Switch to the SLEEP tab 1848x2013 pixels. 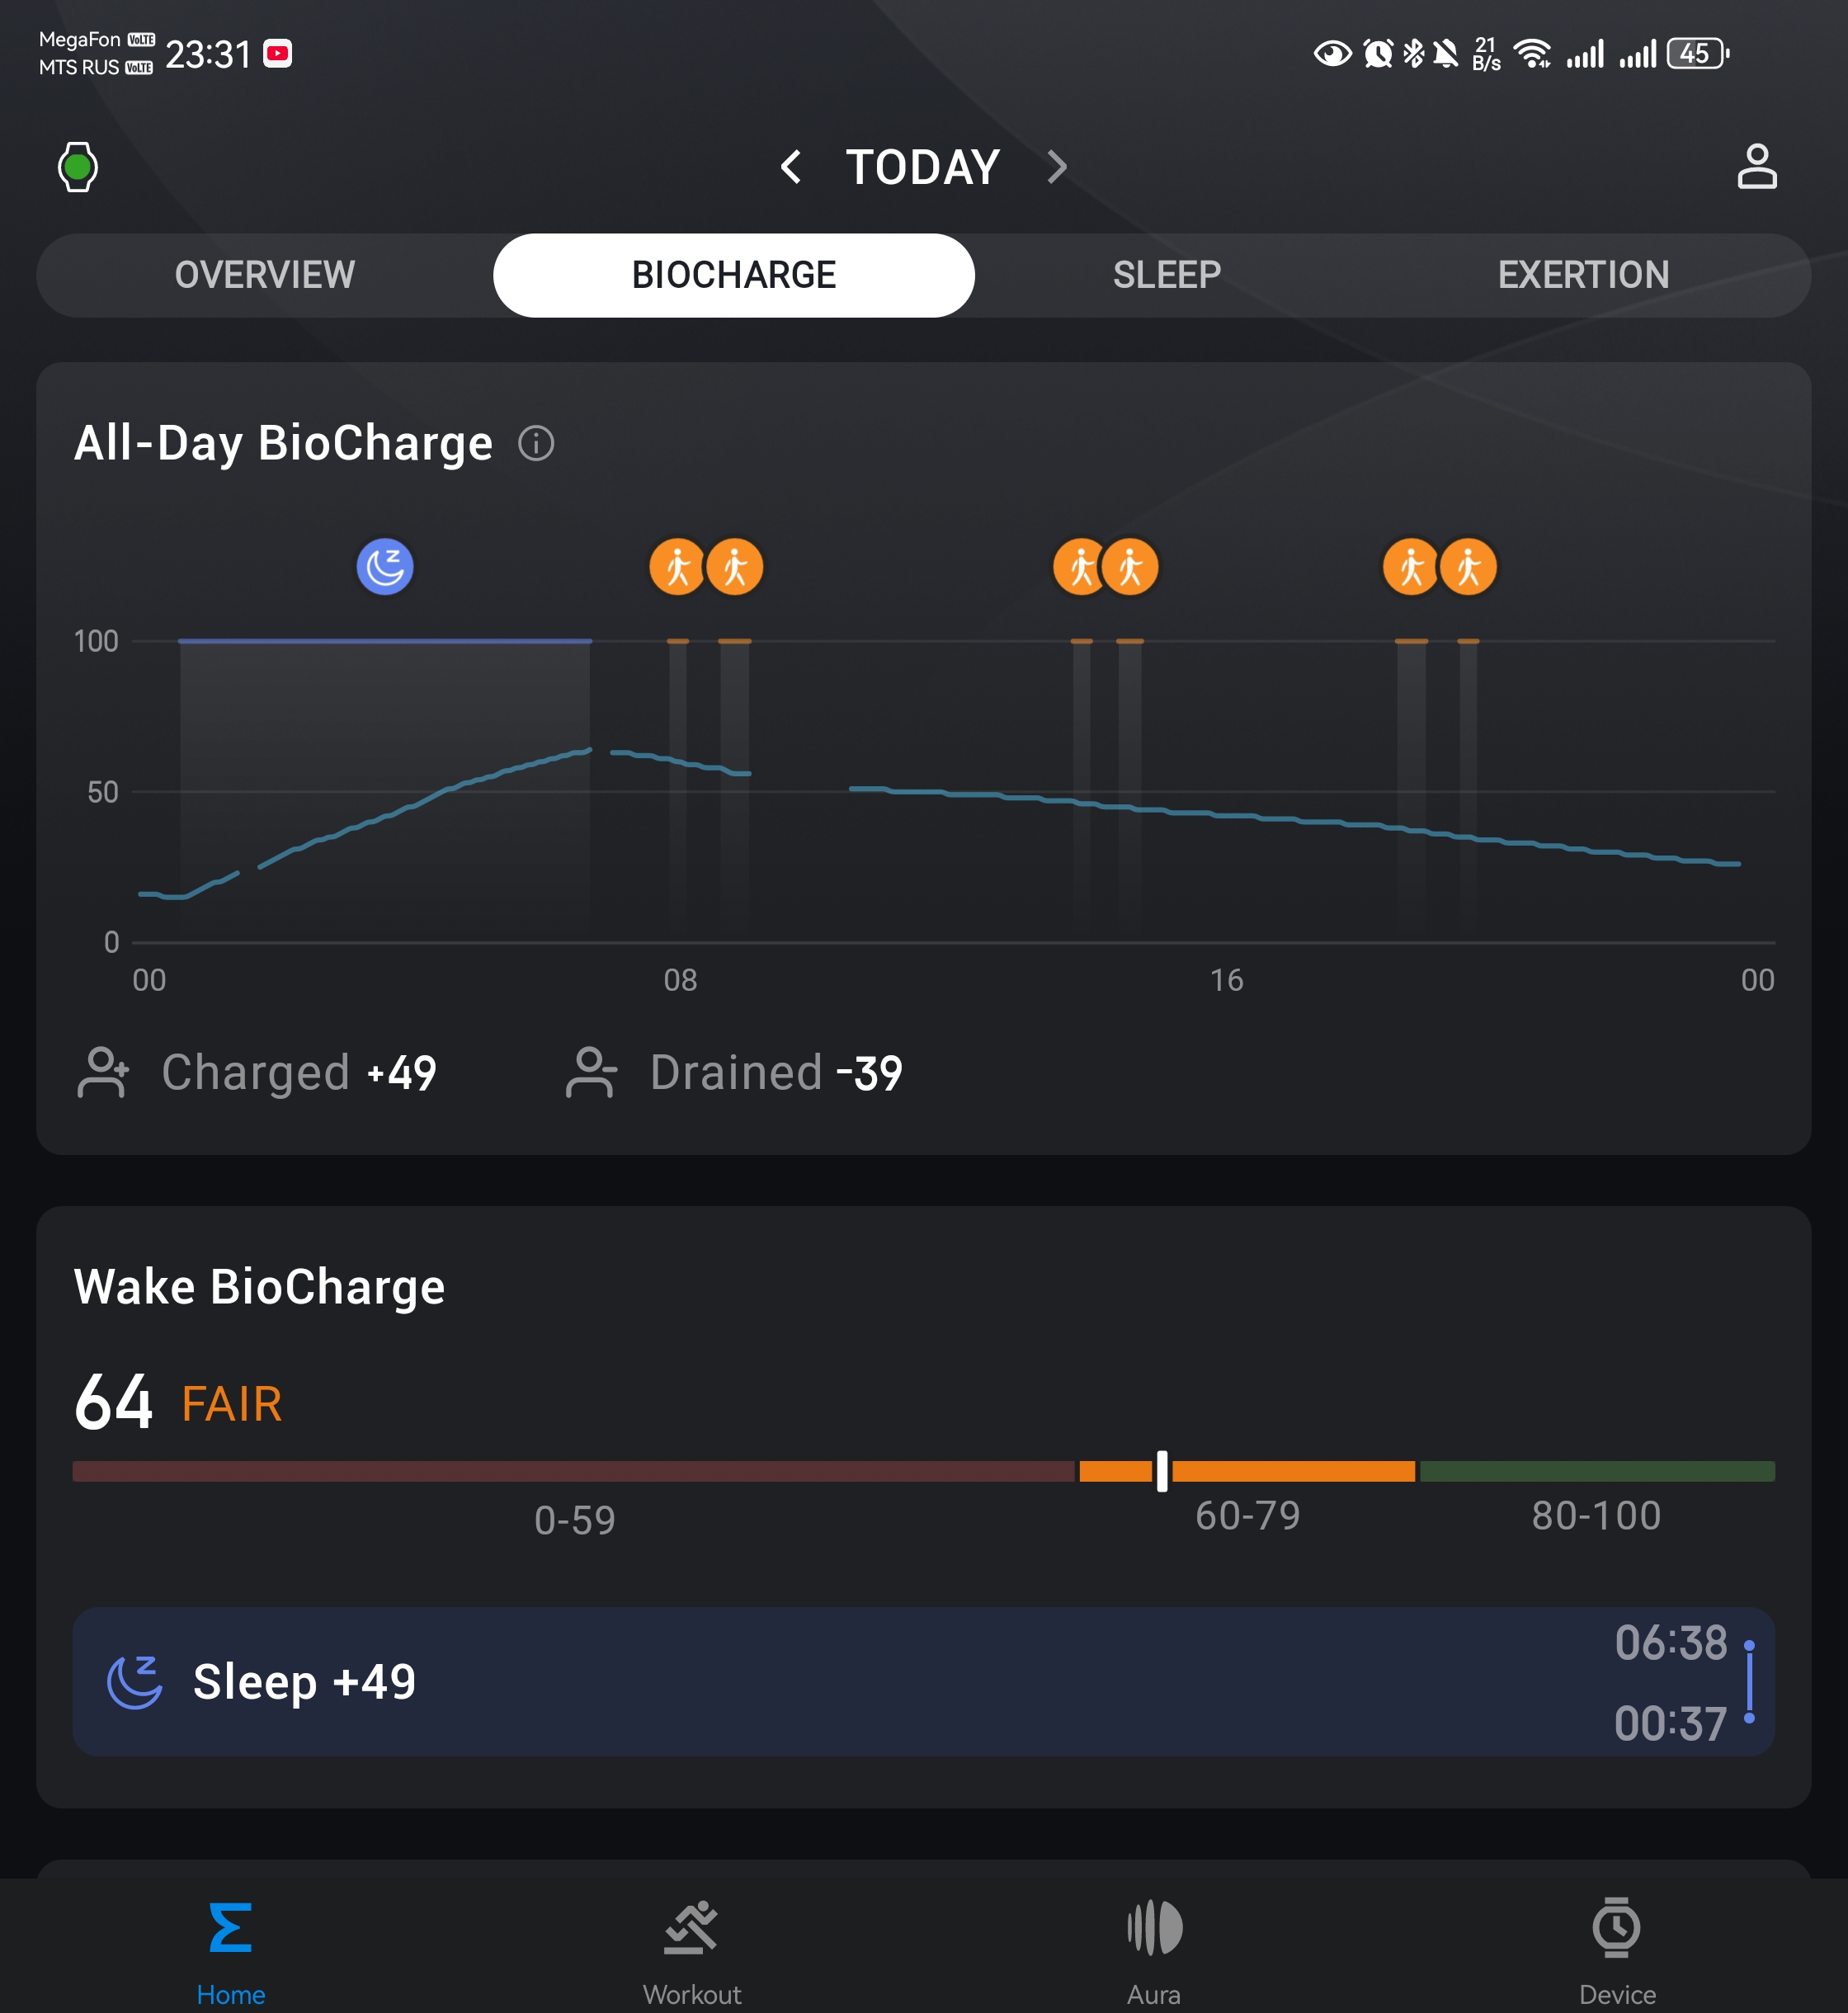click(1166, 275)
